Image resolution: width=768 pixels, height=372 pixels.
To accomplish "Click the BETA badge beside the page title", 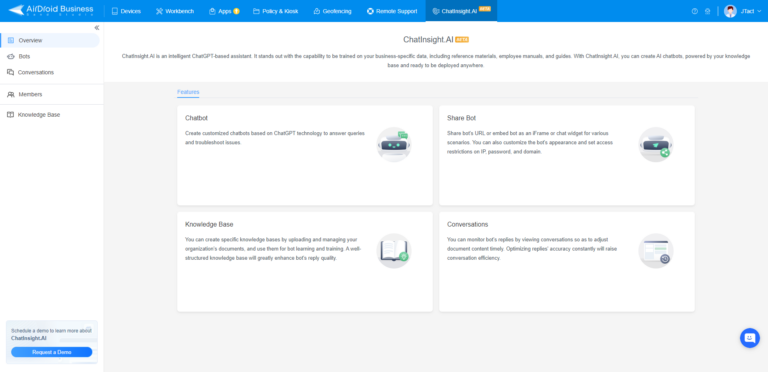I will [462, 40].
